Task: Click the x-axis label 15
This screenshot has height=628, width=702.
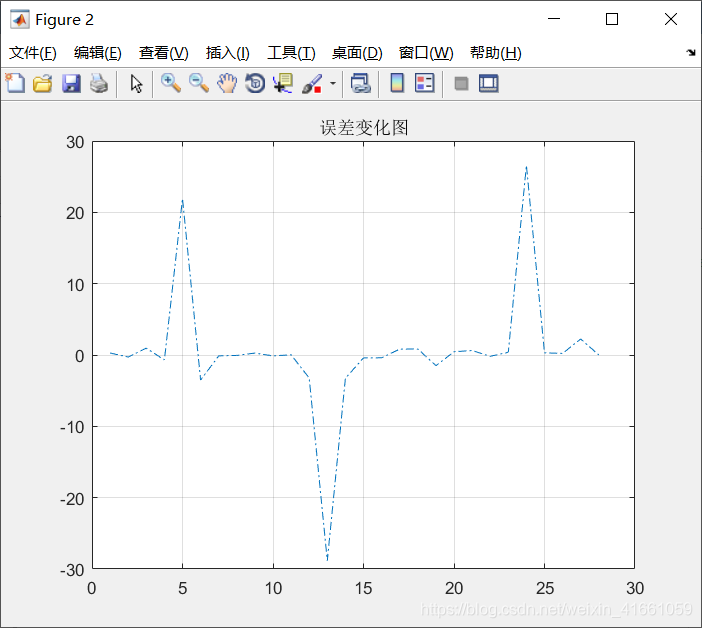Action: [x=364, y=588]
